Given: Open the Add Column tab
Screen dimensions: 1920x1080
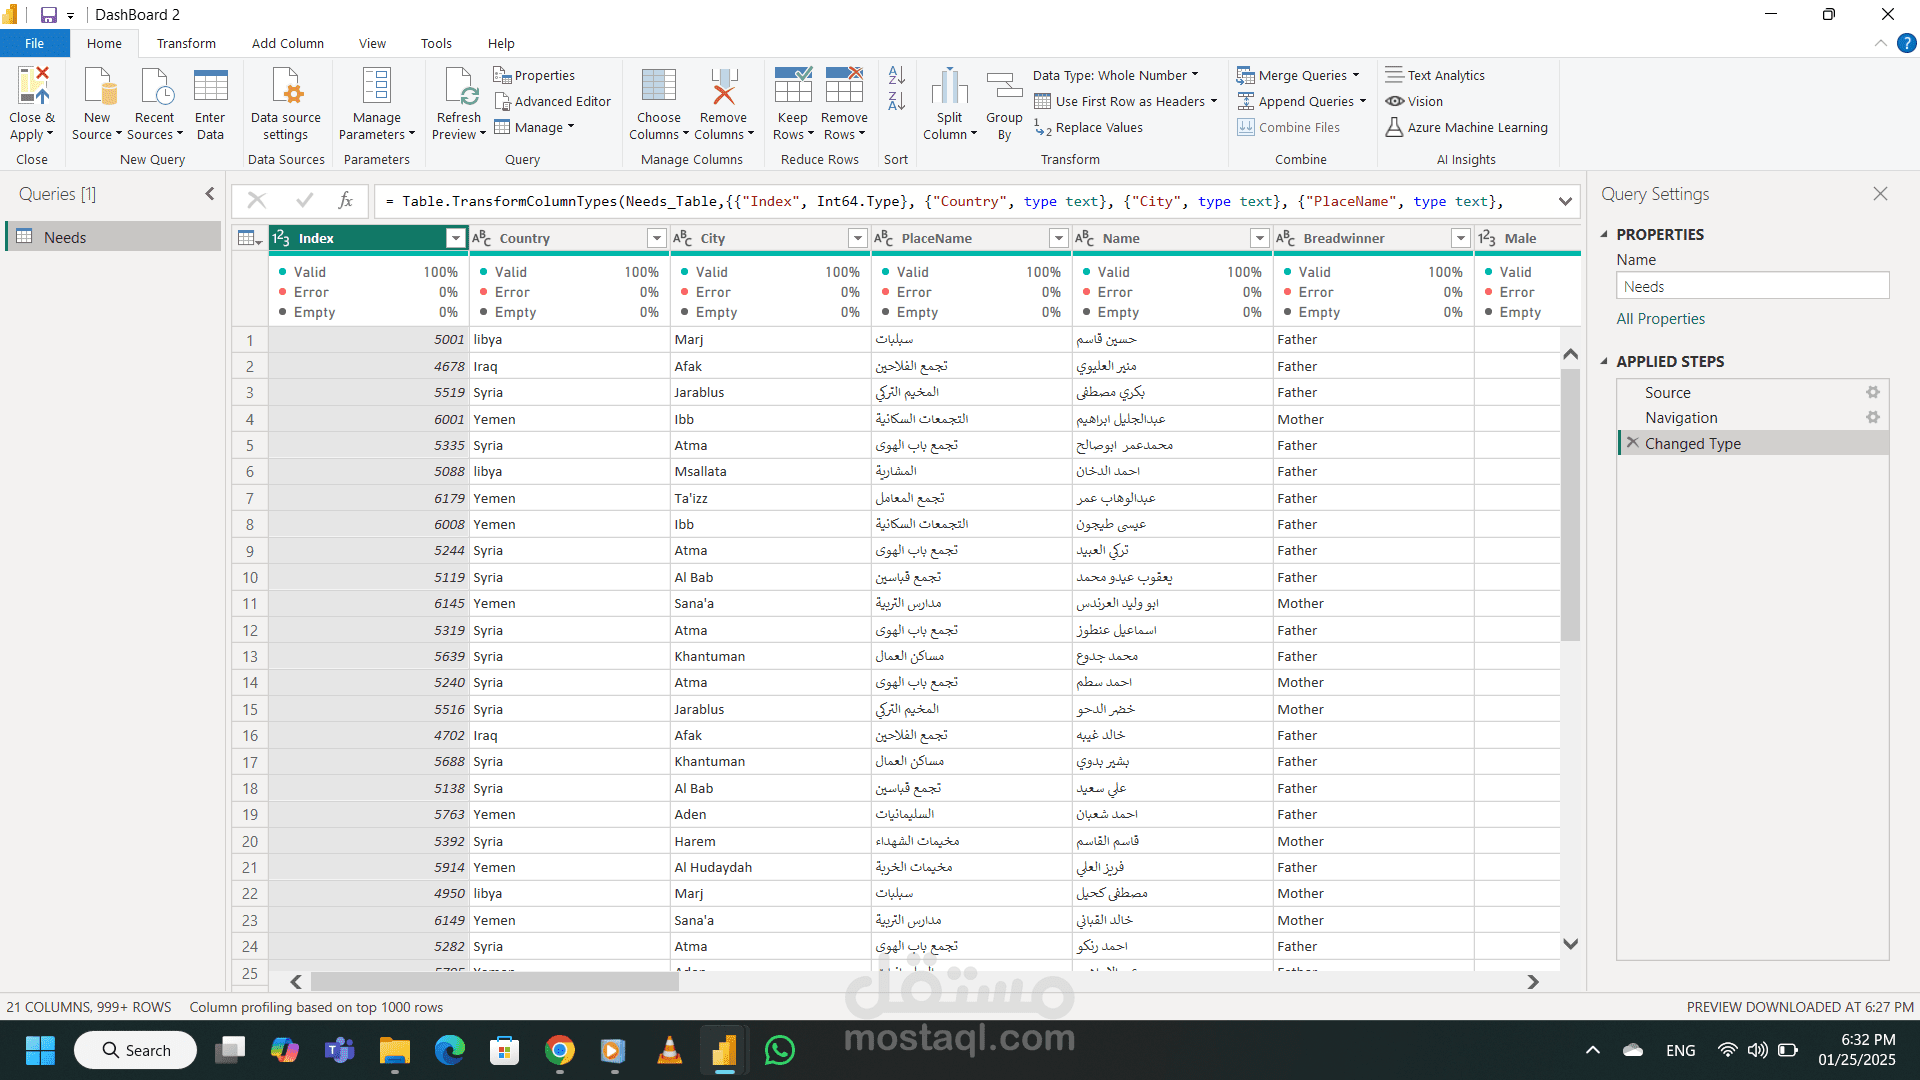Looking at the screenshot, I should tap(287, 43).
